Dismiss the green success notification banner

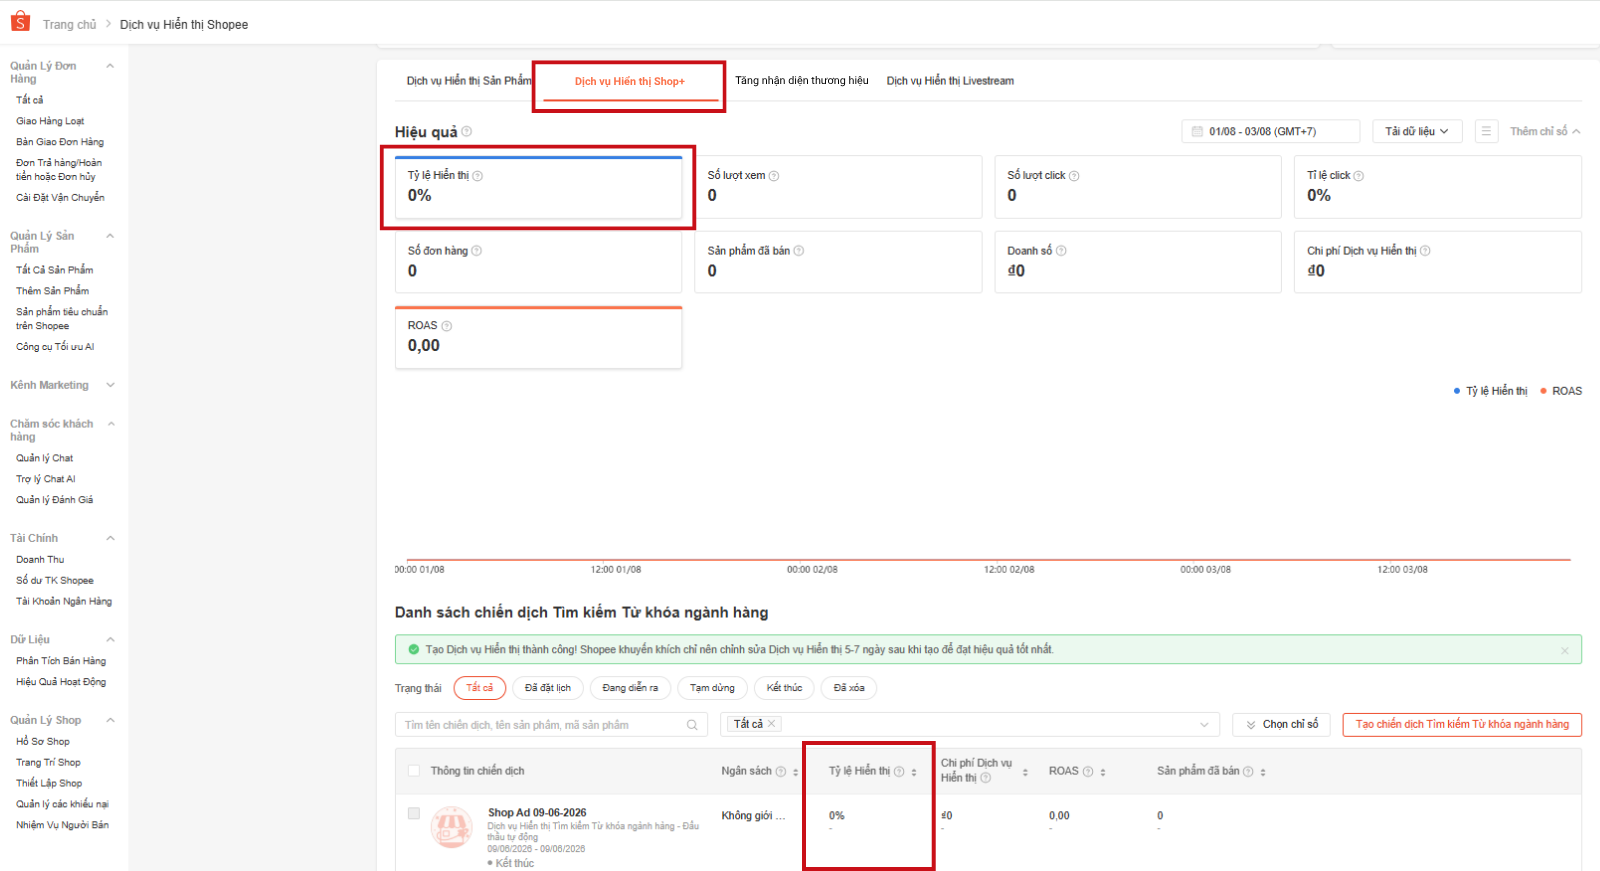pos(1565,651)
